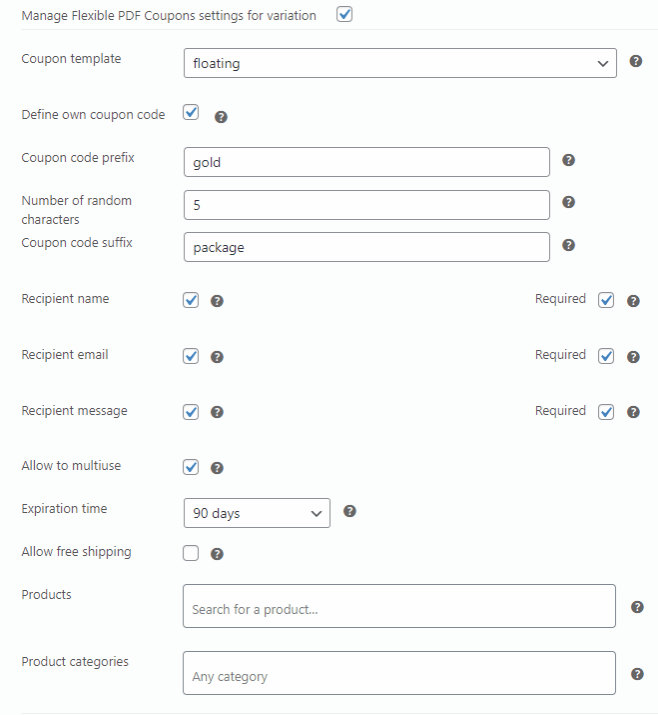This screenshot has height=715, width=658.
Task: Click help icon for Coupon code prefix
Action: 568,160
